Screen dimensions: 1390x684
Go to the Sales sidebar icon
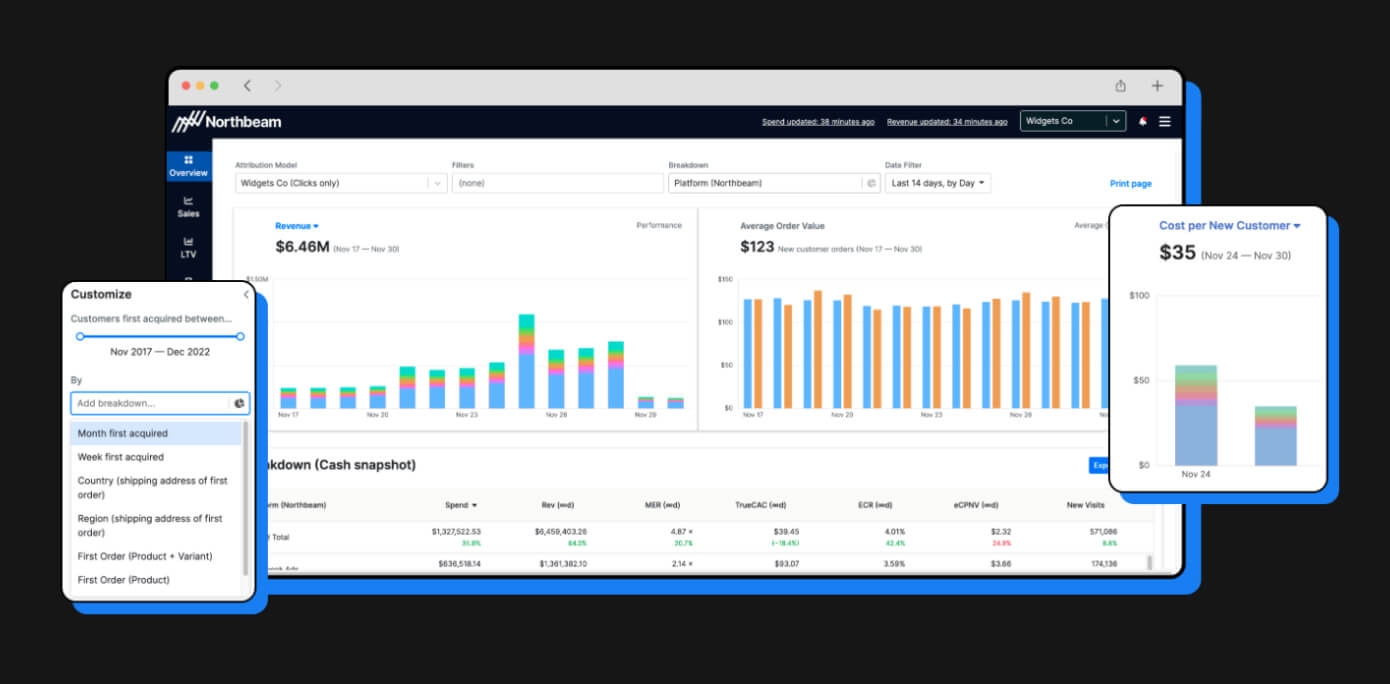(188, 206)
